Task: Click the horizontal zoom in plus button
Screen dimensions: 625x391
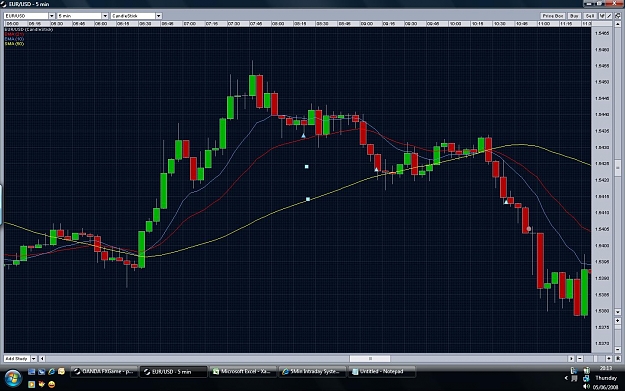Action: point(609,359)
